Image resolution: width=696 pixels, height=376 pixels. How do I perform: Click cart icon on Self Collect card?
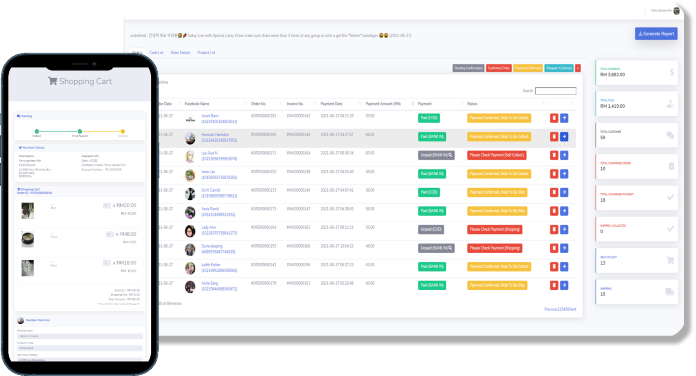(x=670, y=260)
